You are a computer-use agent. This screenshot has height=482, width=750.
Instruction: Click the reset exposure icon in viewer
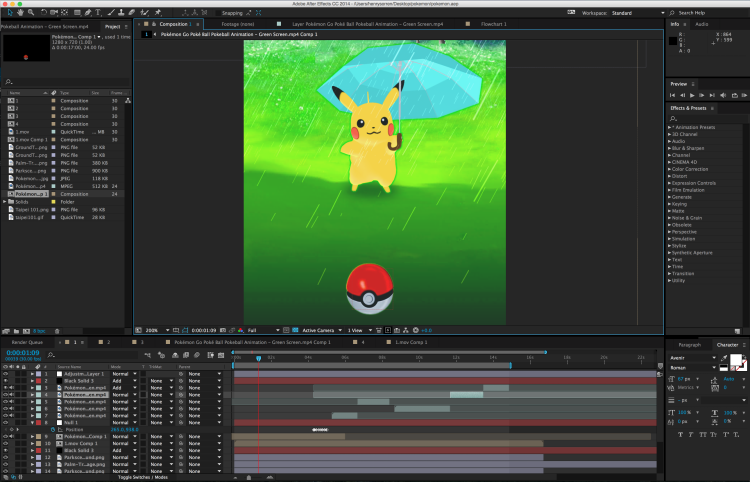(416, 330)
